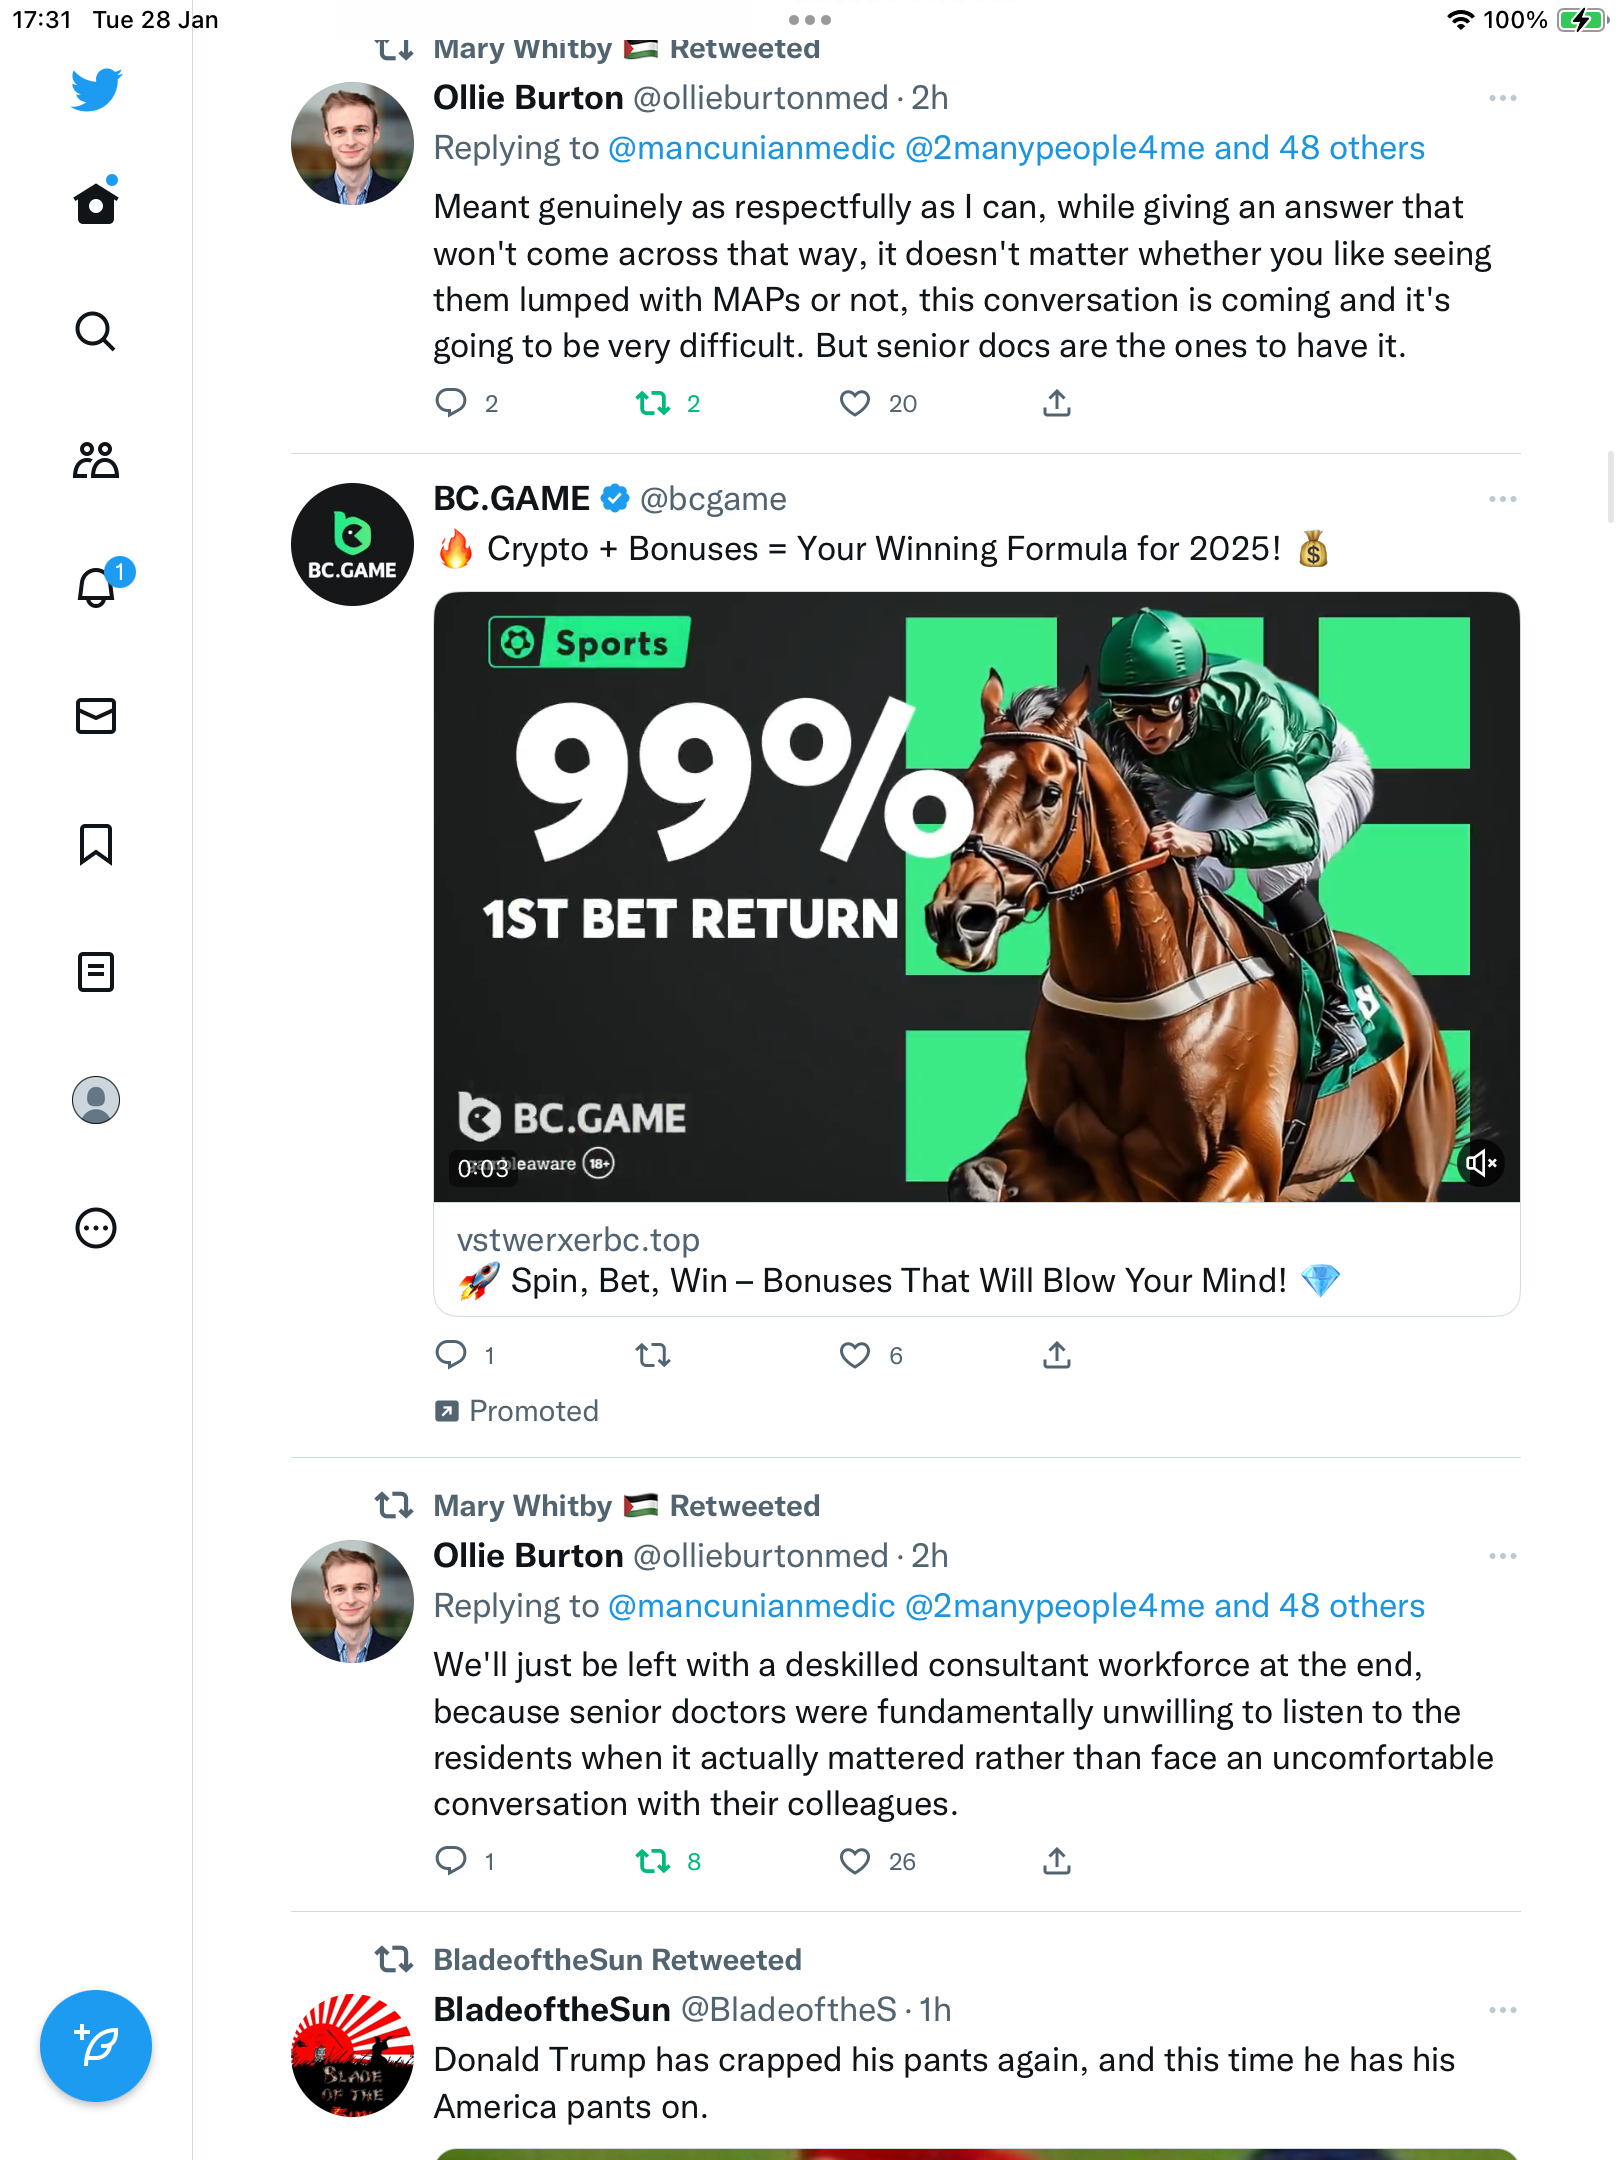Play the 99% bet return video
Viewport: 1620px width, 2160px height.
tap(977, 897)
